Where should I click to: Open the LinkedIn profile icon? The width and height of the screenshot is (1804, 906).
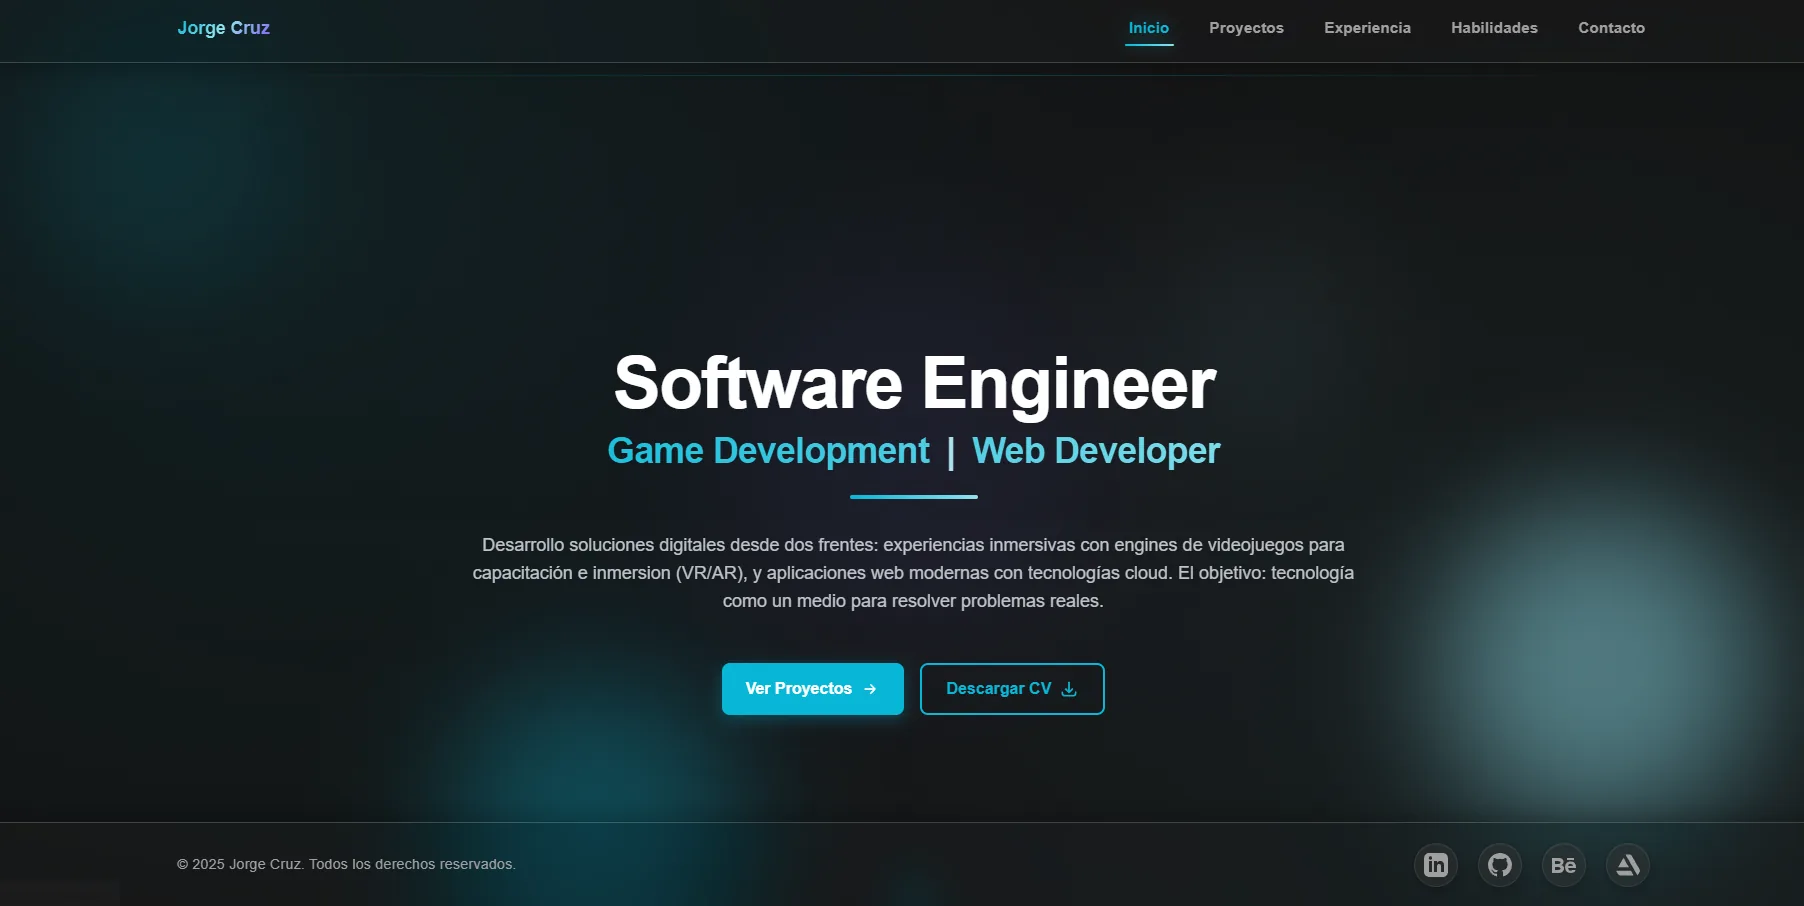point(1436,865)
